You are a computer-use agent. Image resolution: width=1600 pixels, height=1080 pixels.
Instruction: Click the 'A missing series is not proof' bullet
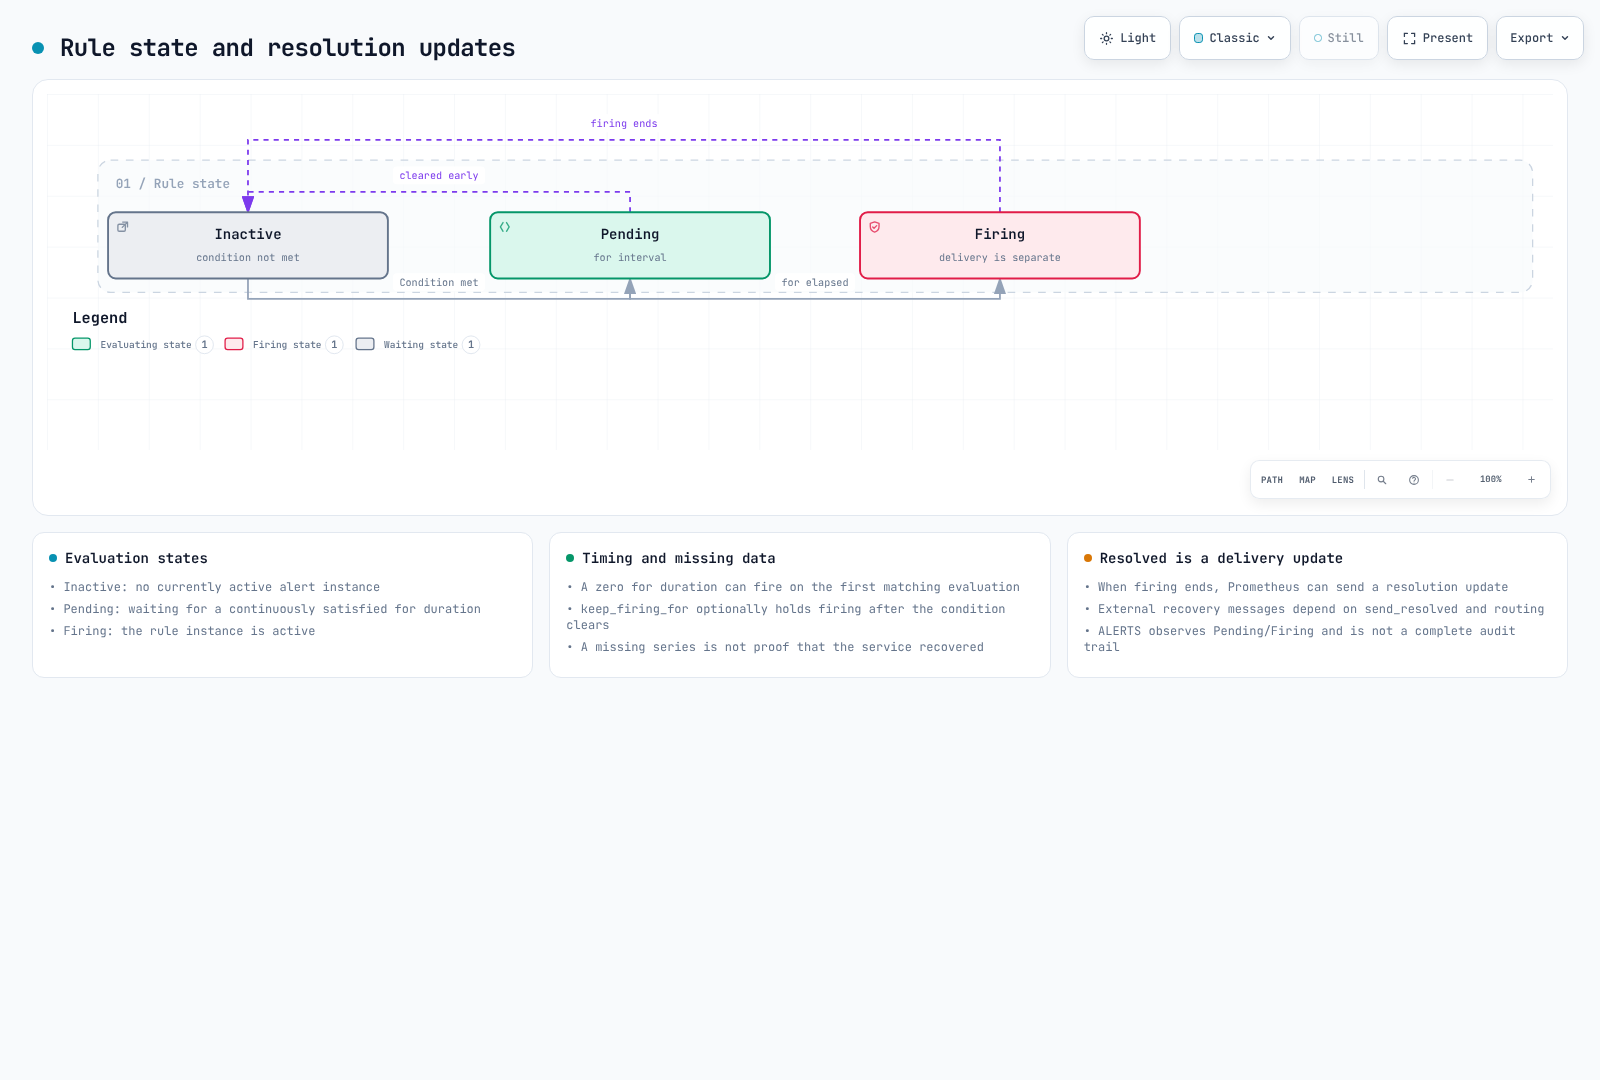pos(782,647)
